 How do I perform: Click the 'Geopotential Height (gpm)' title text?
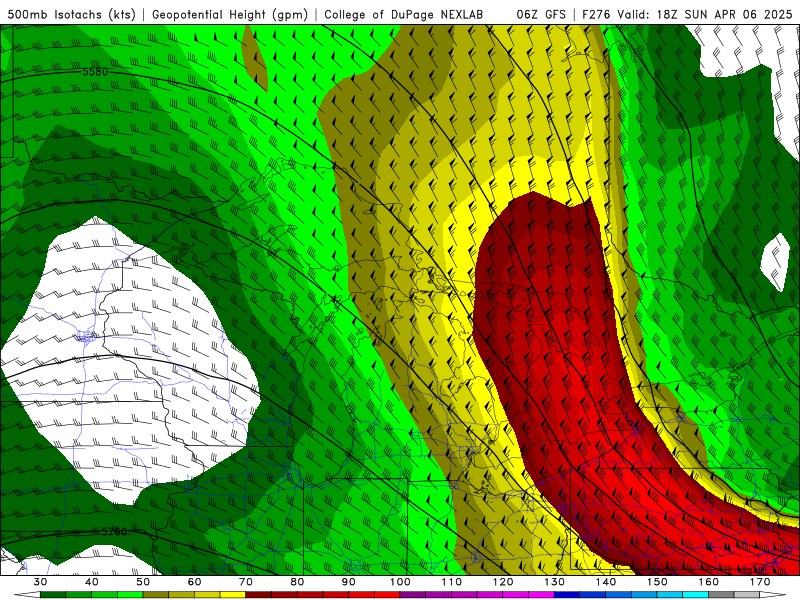[x=230, y=14]
